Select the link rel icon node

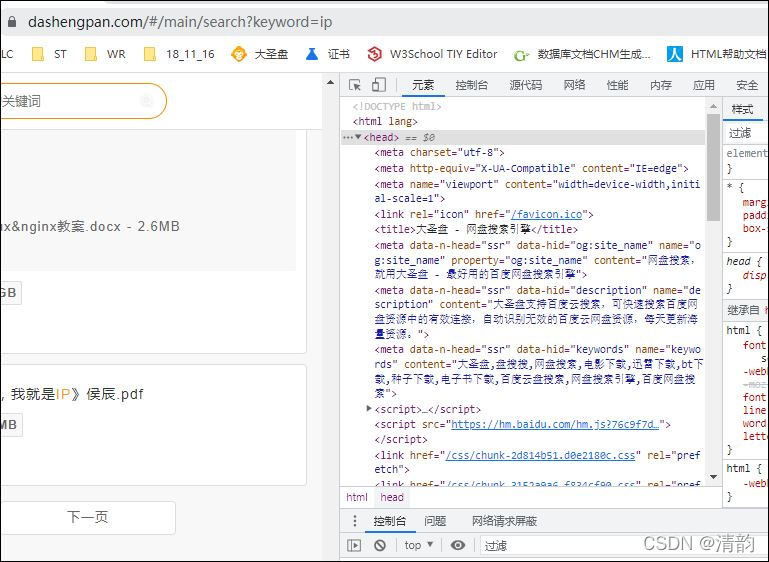pyautogui.click(x=484, y=214)
